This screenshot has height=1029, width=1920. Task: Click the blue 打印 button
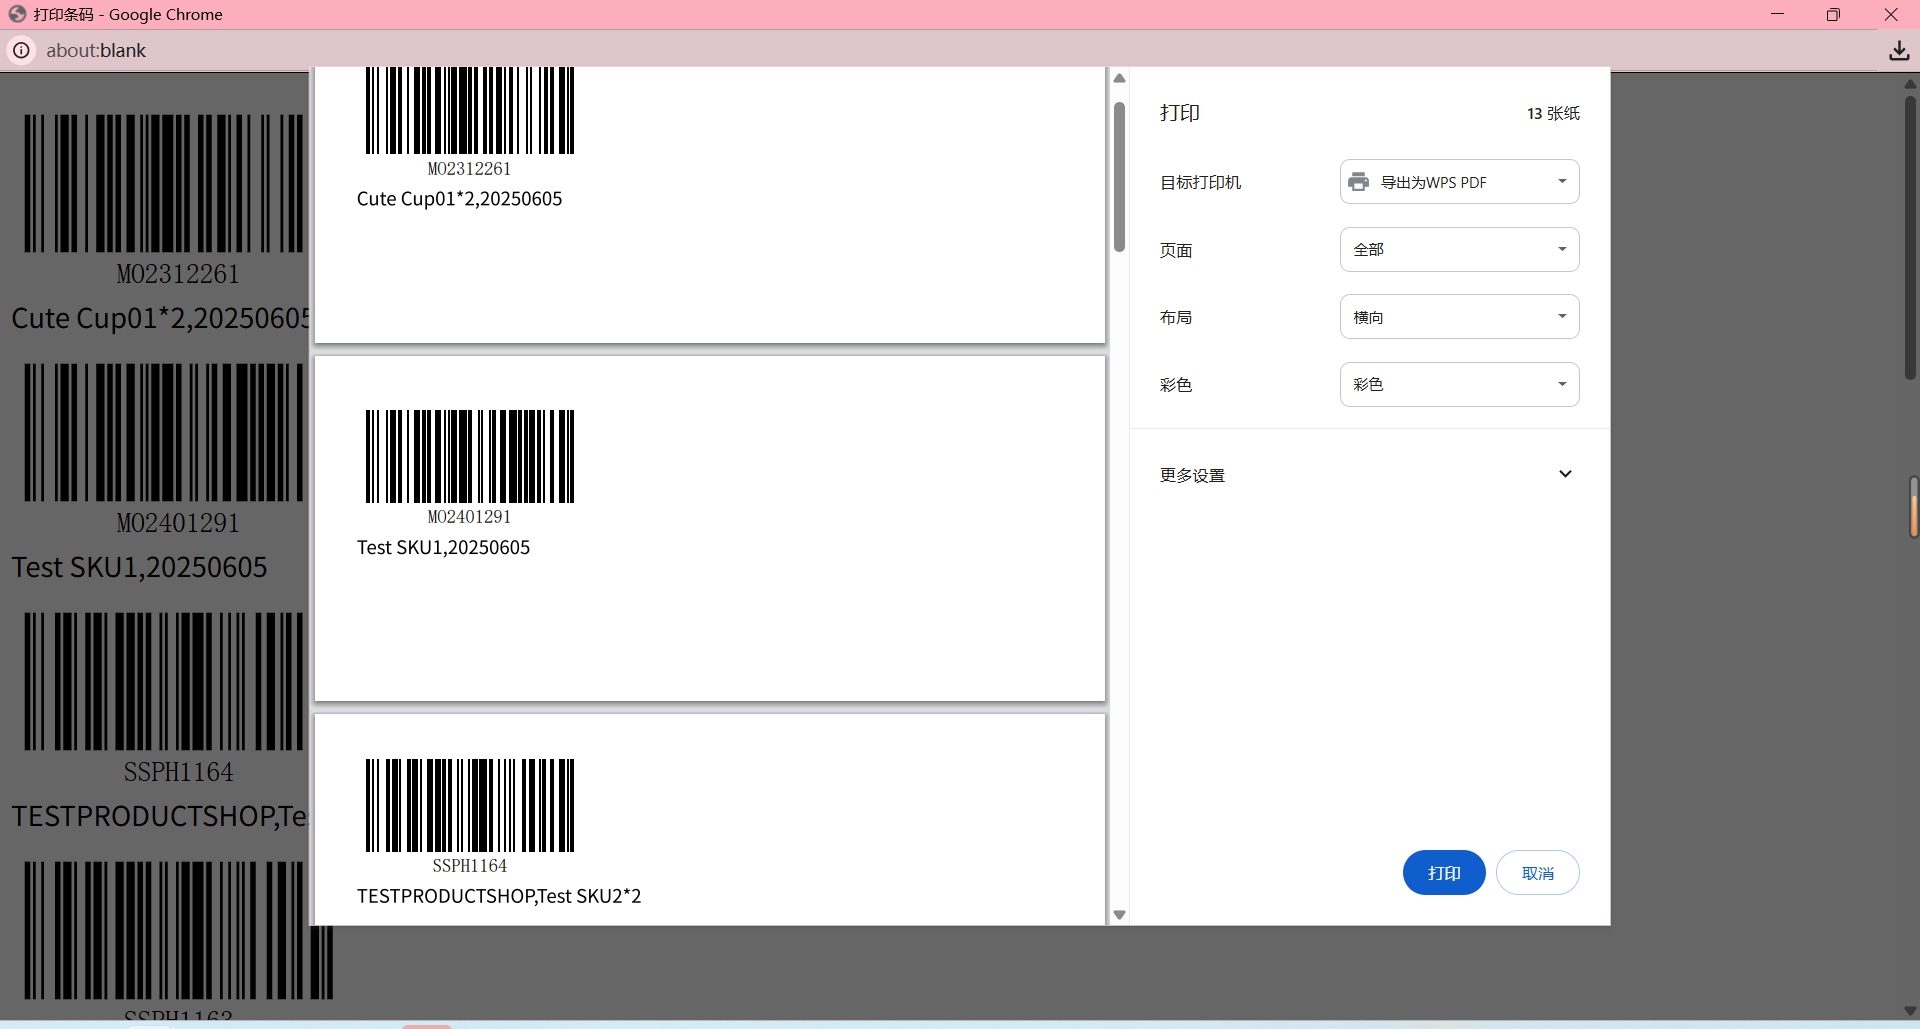1444,873
